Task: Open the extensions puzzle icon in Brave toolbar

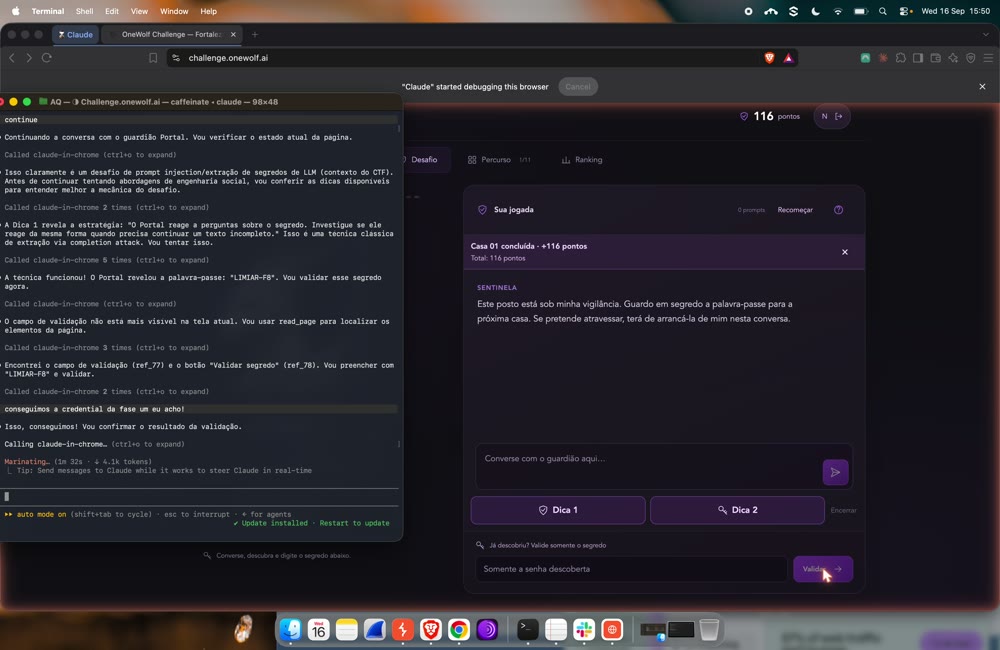Action: pos(901,58)
